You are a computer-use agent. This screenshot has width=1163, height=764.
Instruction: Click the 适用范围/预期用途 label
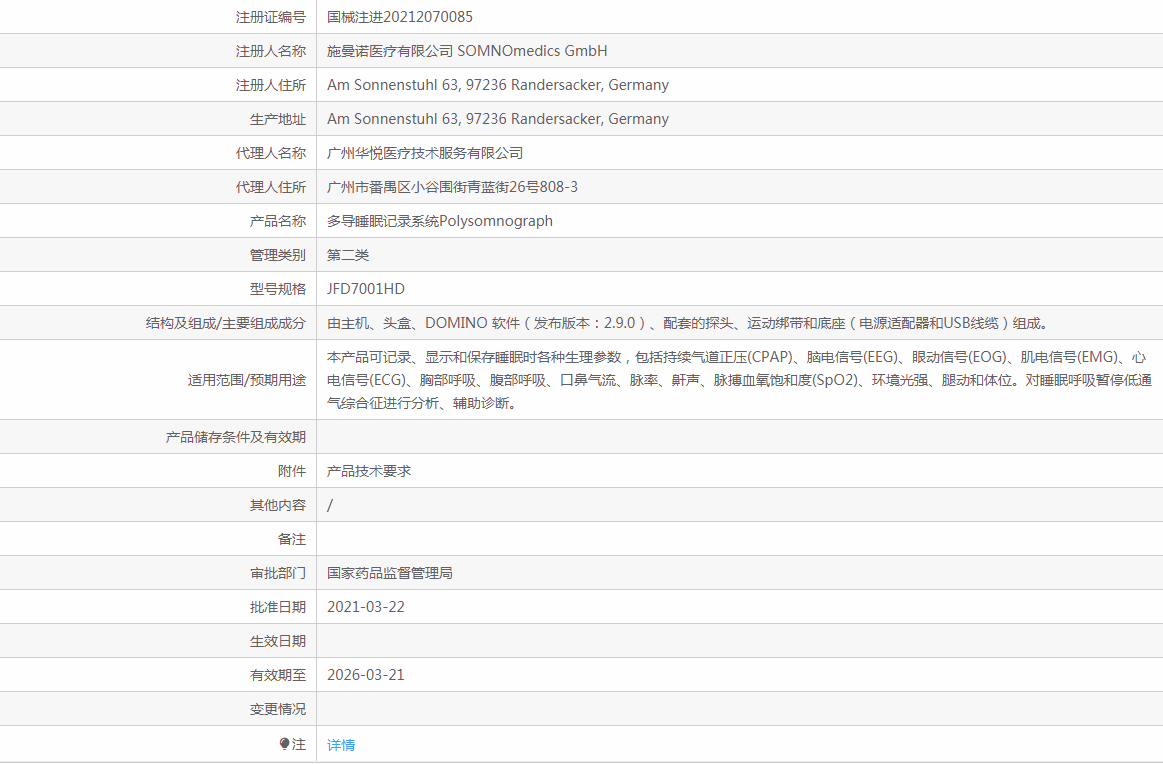click(246, 381)
